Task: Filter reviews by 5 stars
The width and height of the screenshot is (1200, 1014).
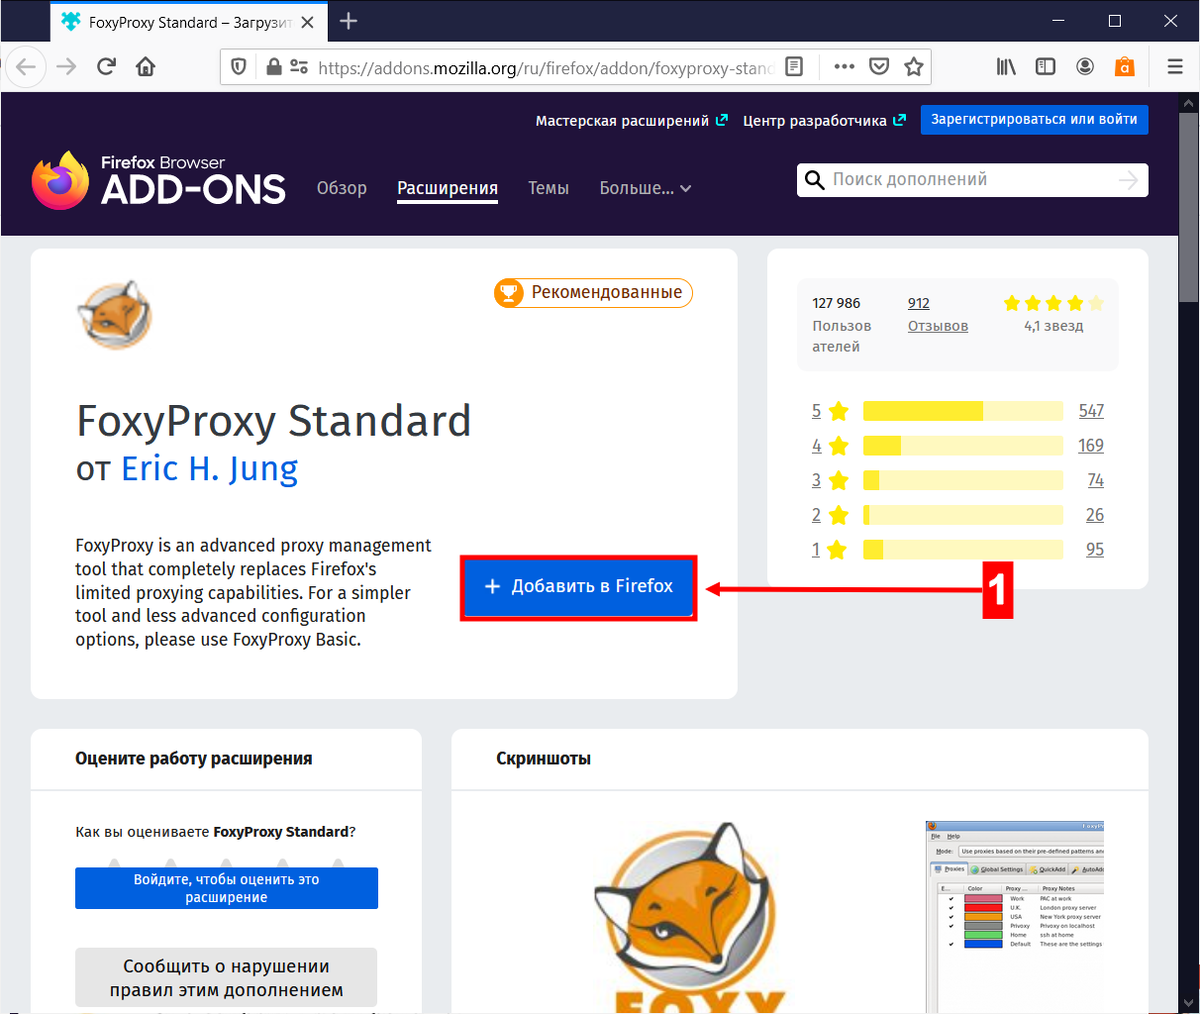Action: click(830, 411)
